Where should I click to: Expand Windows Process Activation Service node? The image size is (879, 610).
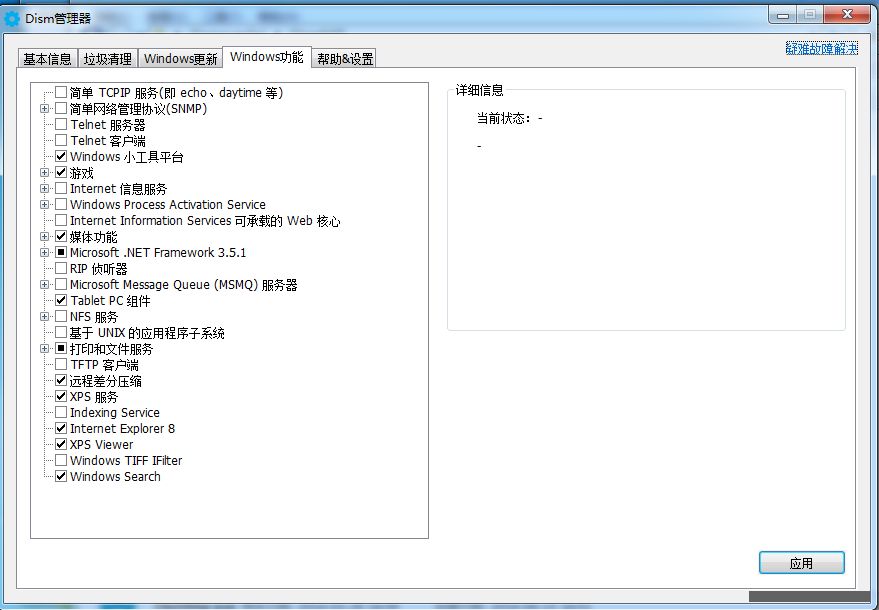44,204
